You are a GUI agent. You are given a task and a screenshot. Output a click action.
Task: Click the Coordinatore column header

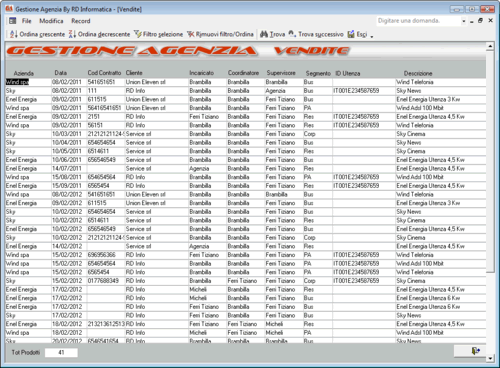(x=243, y=73)
